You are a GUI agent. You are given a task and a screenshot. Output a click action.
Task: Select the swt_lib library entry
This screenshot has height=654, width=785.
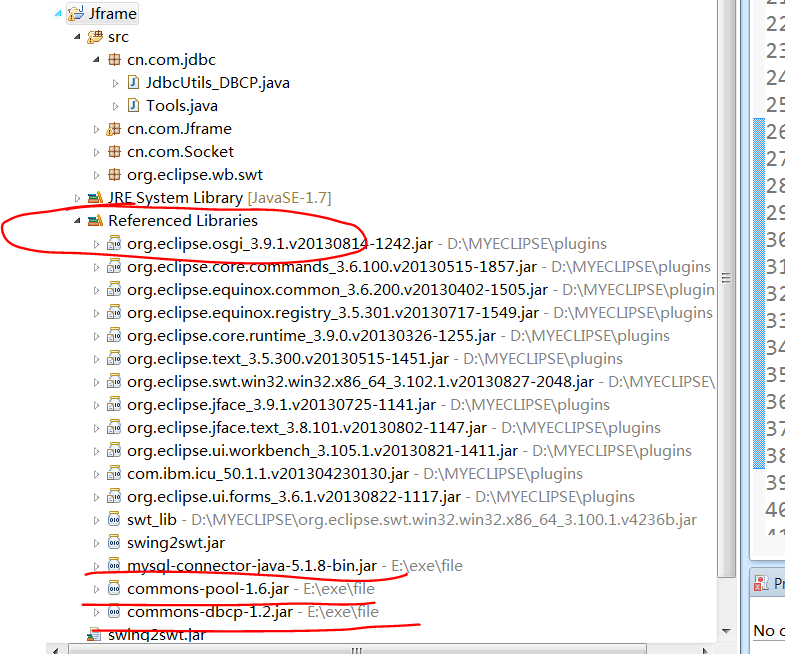[152, 520]
